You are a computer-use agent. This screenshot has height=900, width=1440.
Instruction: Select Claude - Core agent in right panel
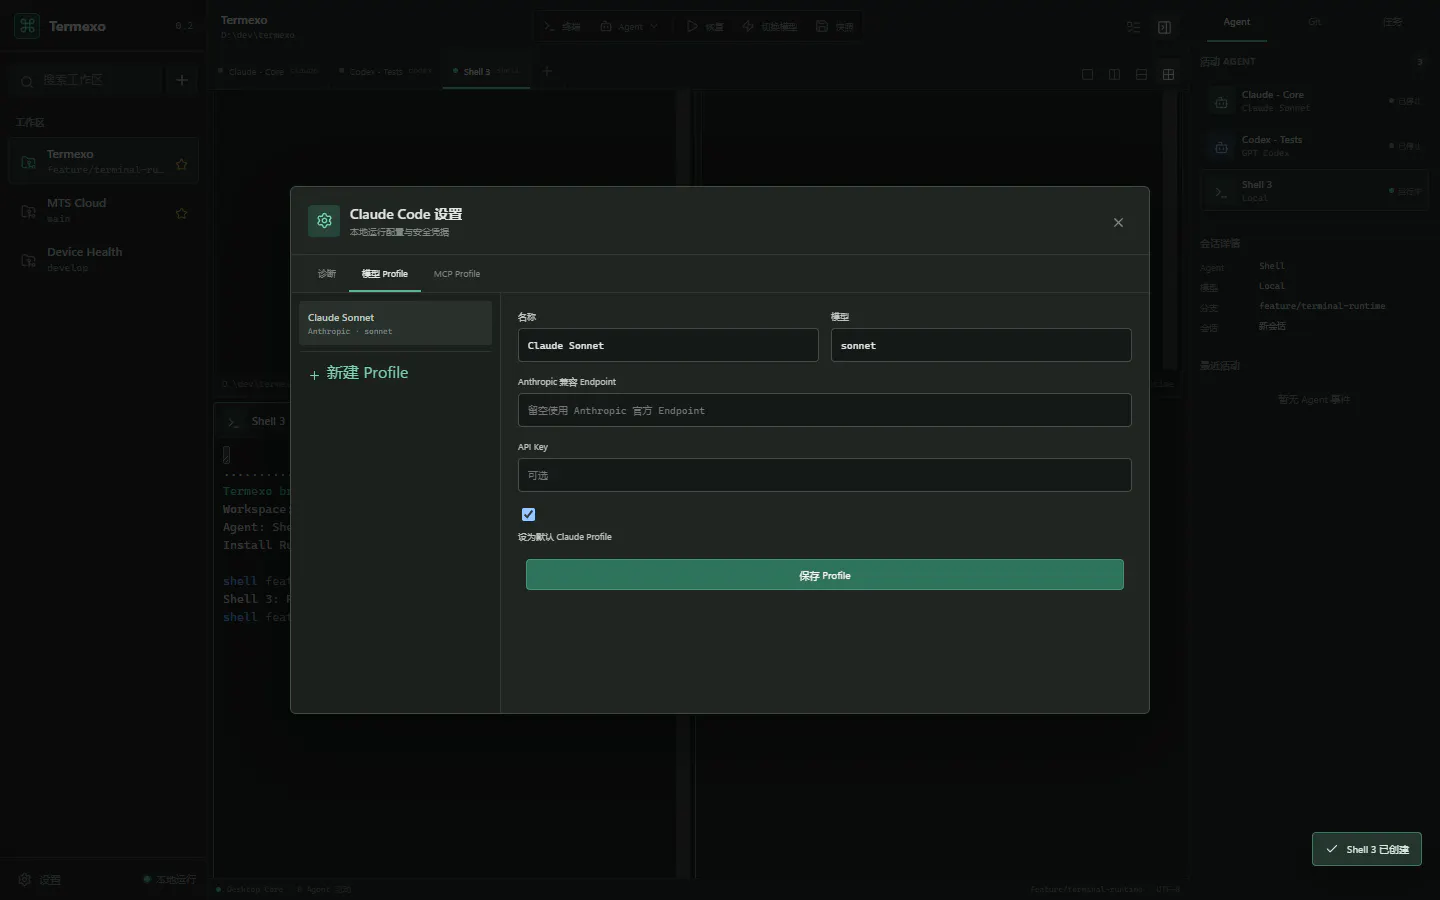click(1315, 101)
